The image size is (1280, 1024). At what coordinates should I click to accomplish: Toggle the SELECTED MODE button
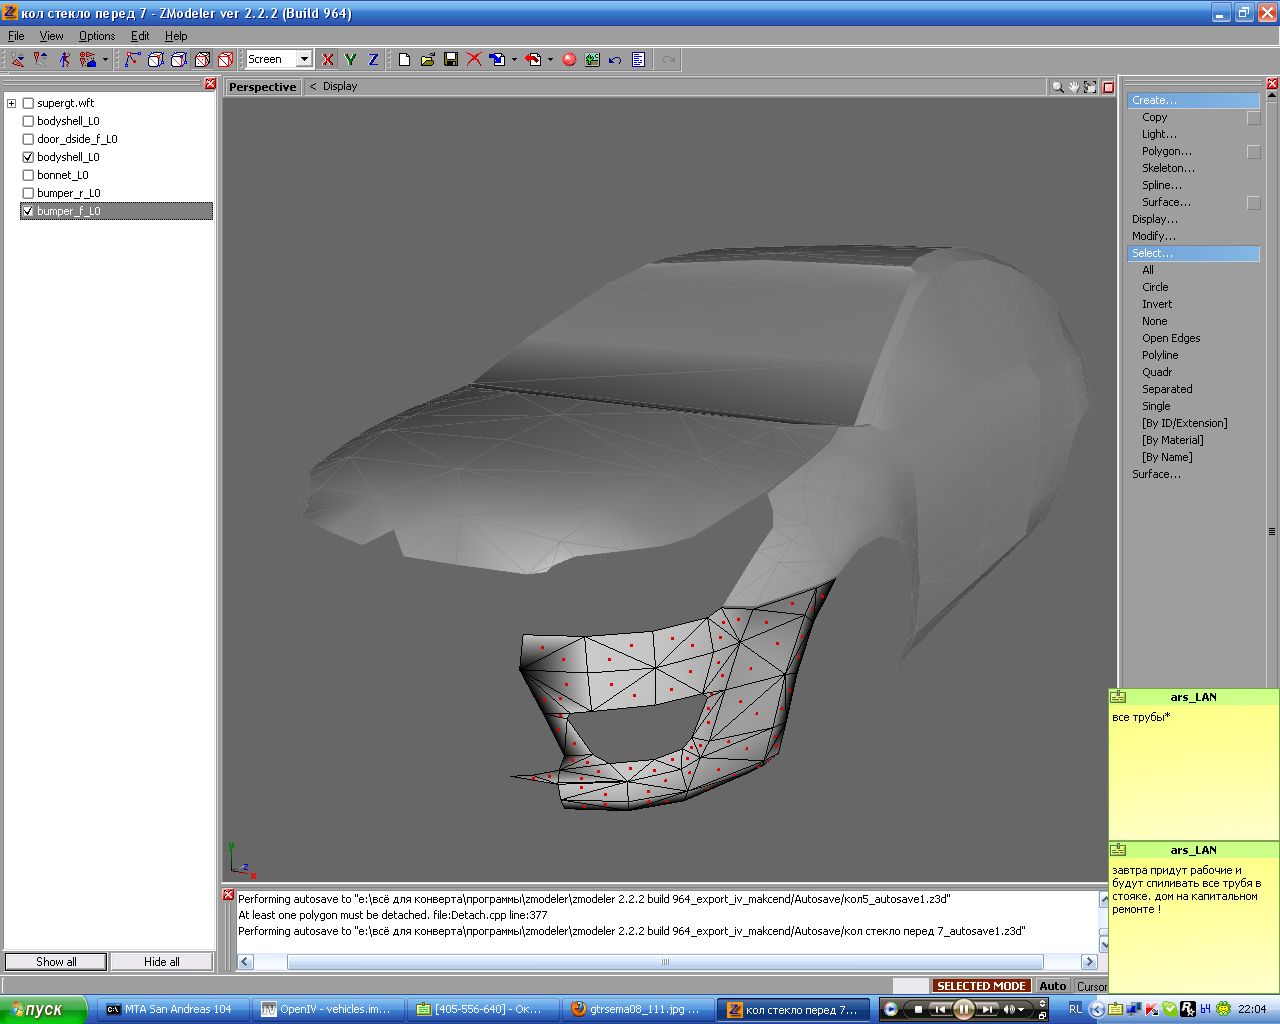click(x=981, y=986)
